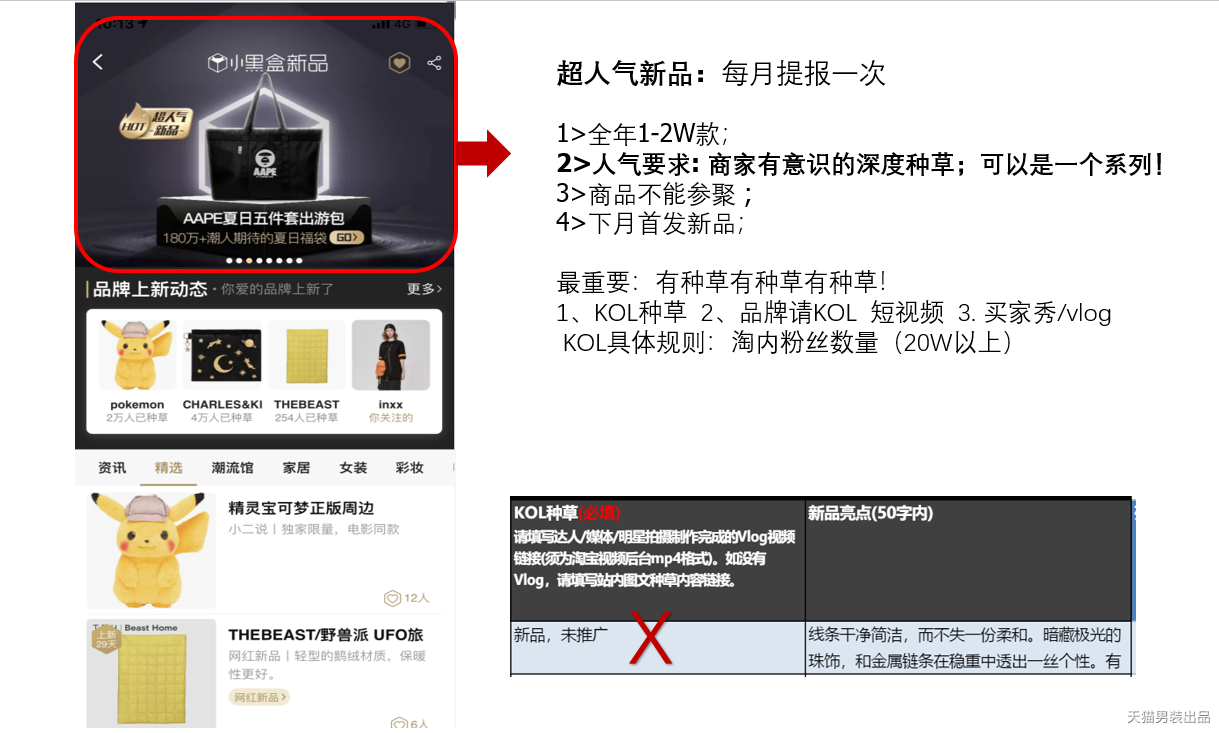Select the KOL具体规则 line
Viewport: 1219px width, 733px height.
tap(788, 342)
